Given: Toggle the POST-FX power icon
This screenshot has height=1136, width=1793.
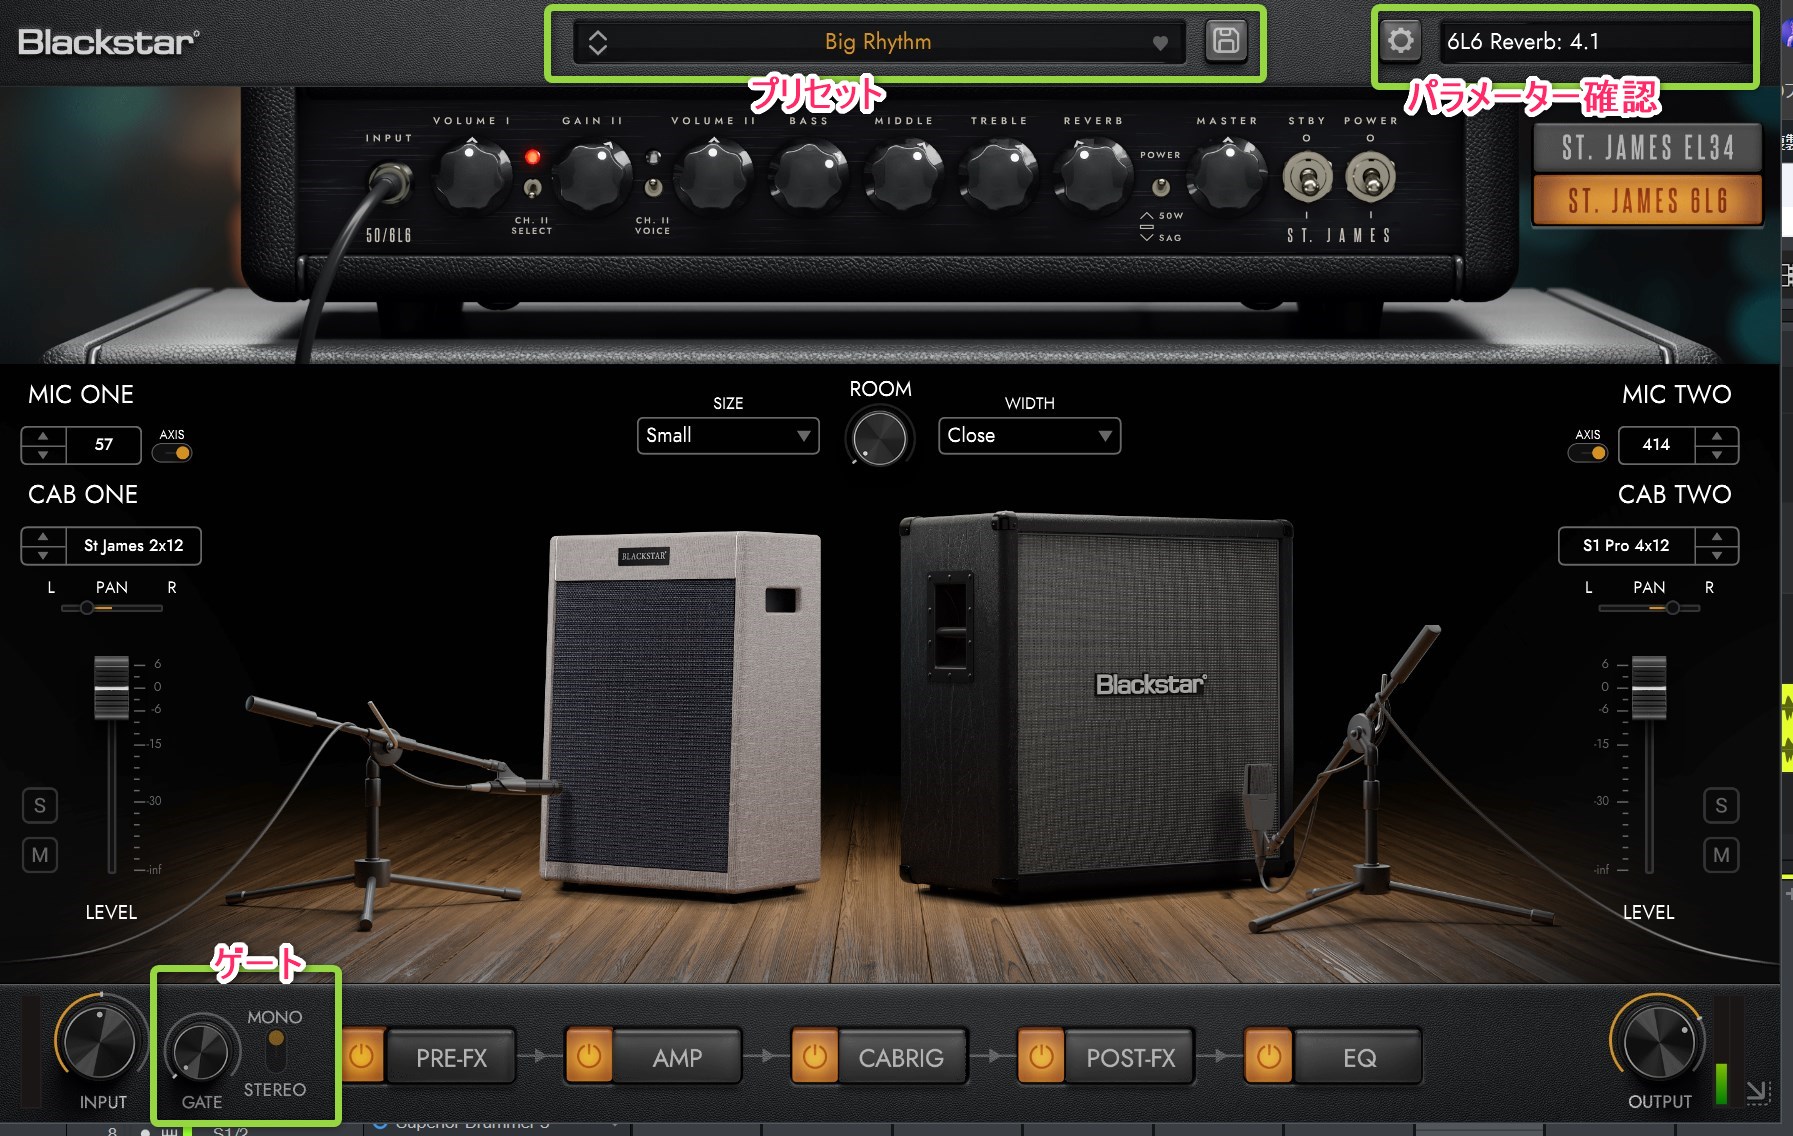Looking at the screenshot, I should tap(1041, 1057).
